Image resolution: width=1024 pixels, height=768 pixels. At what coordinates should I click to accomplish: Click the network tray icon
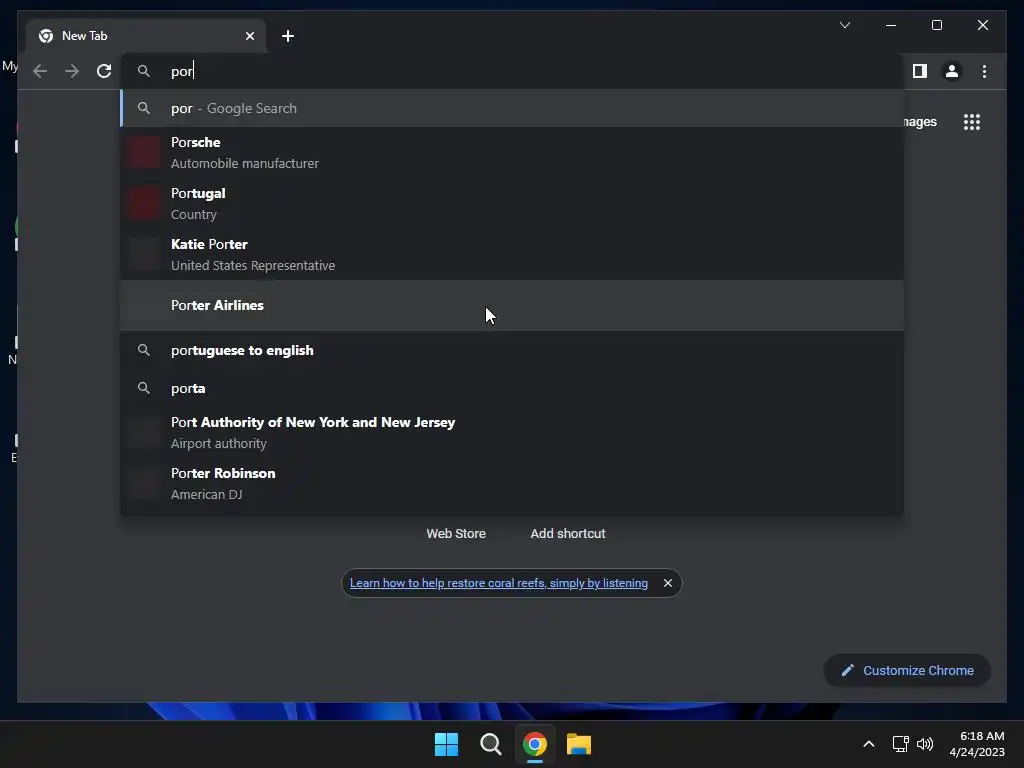pos(901,744)
